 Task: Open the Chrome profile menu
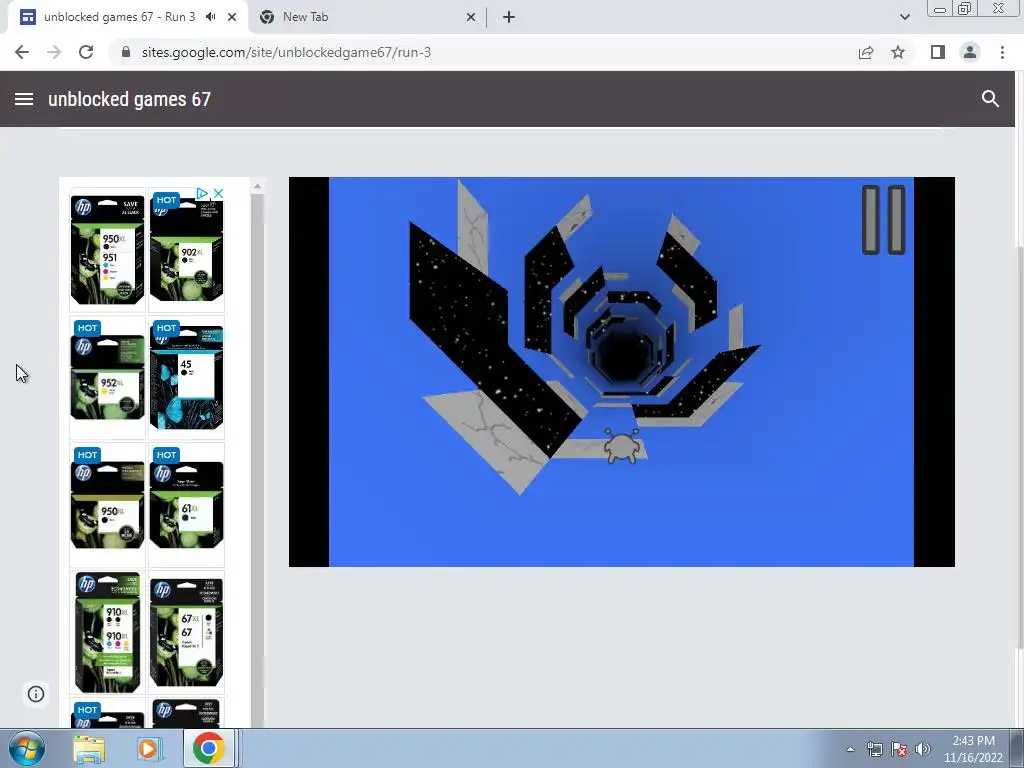coord(970,52)
